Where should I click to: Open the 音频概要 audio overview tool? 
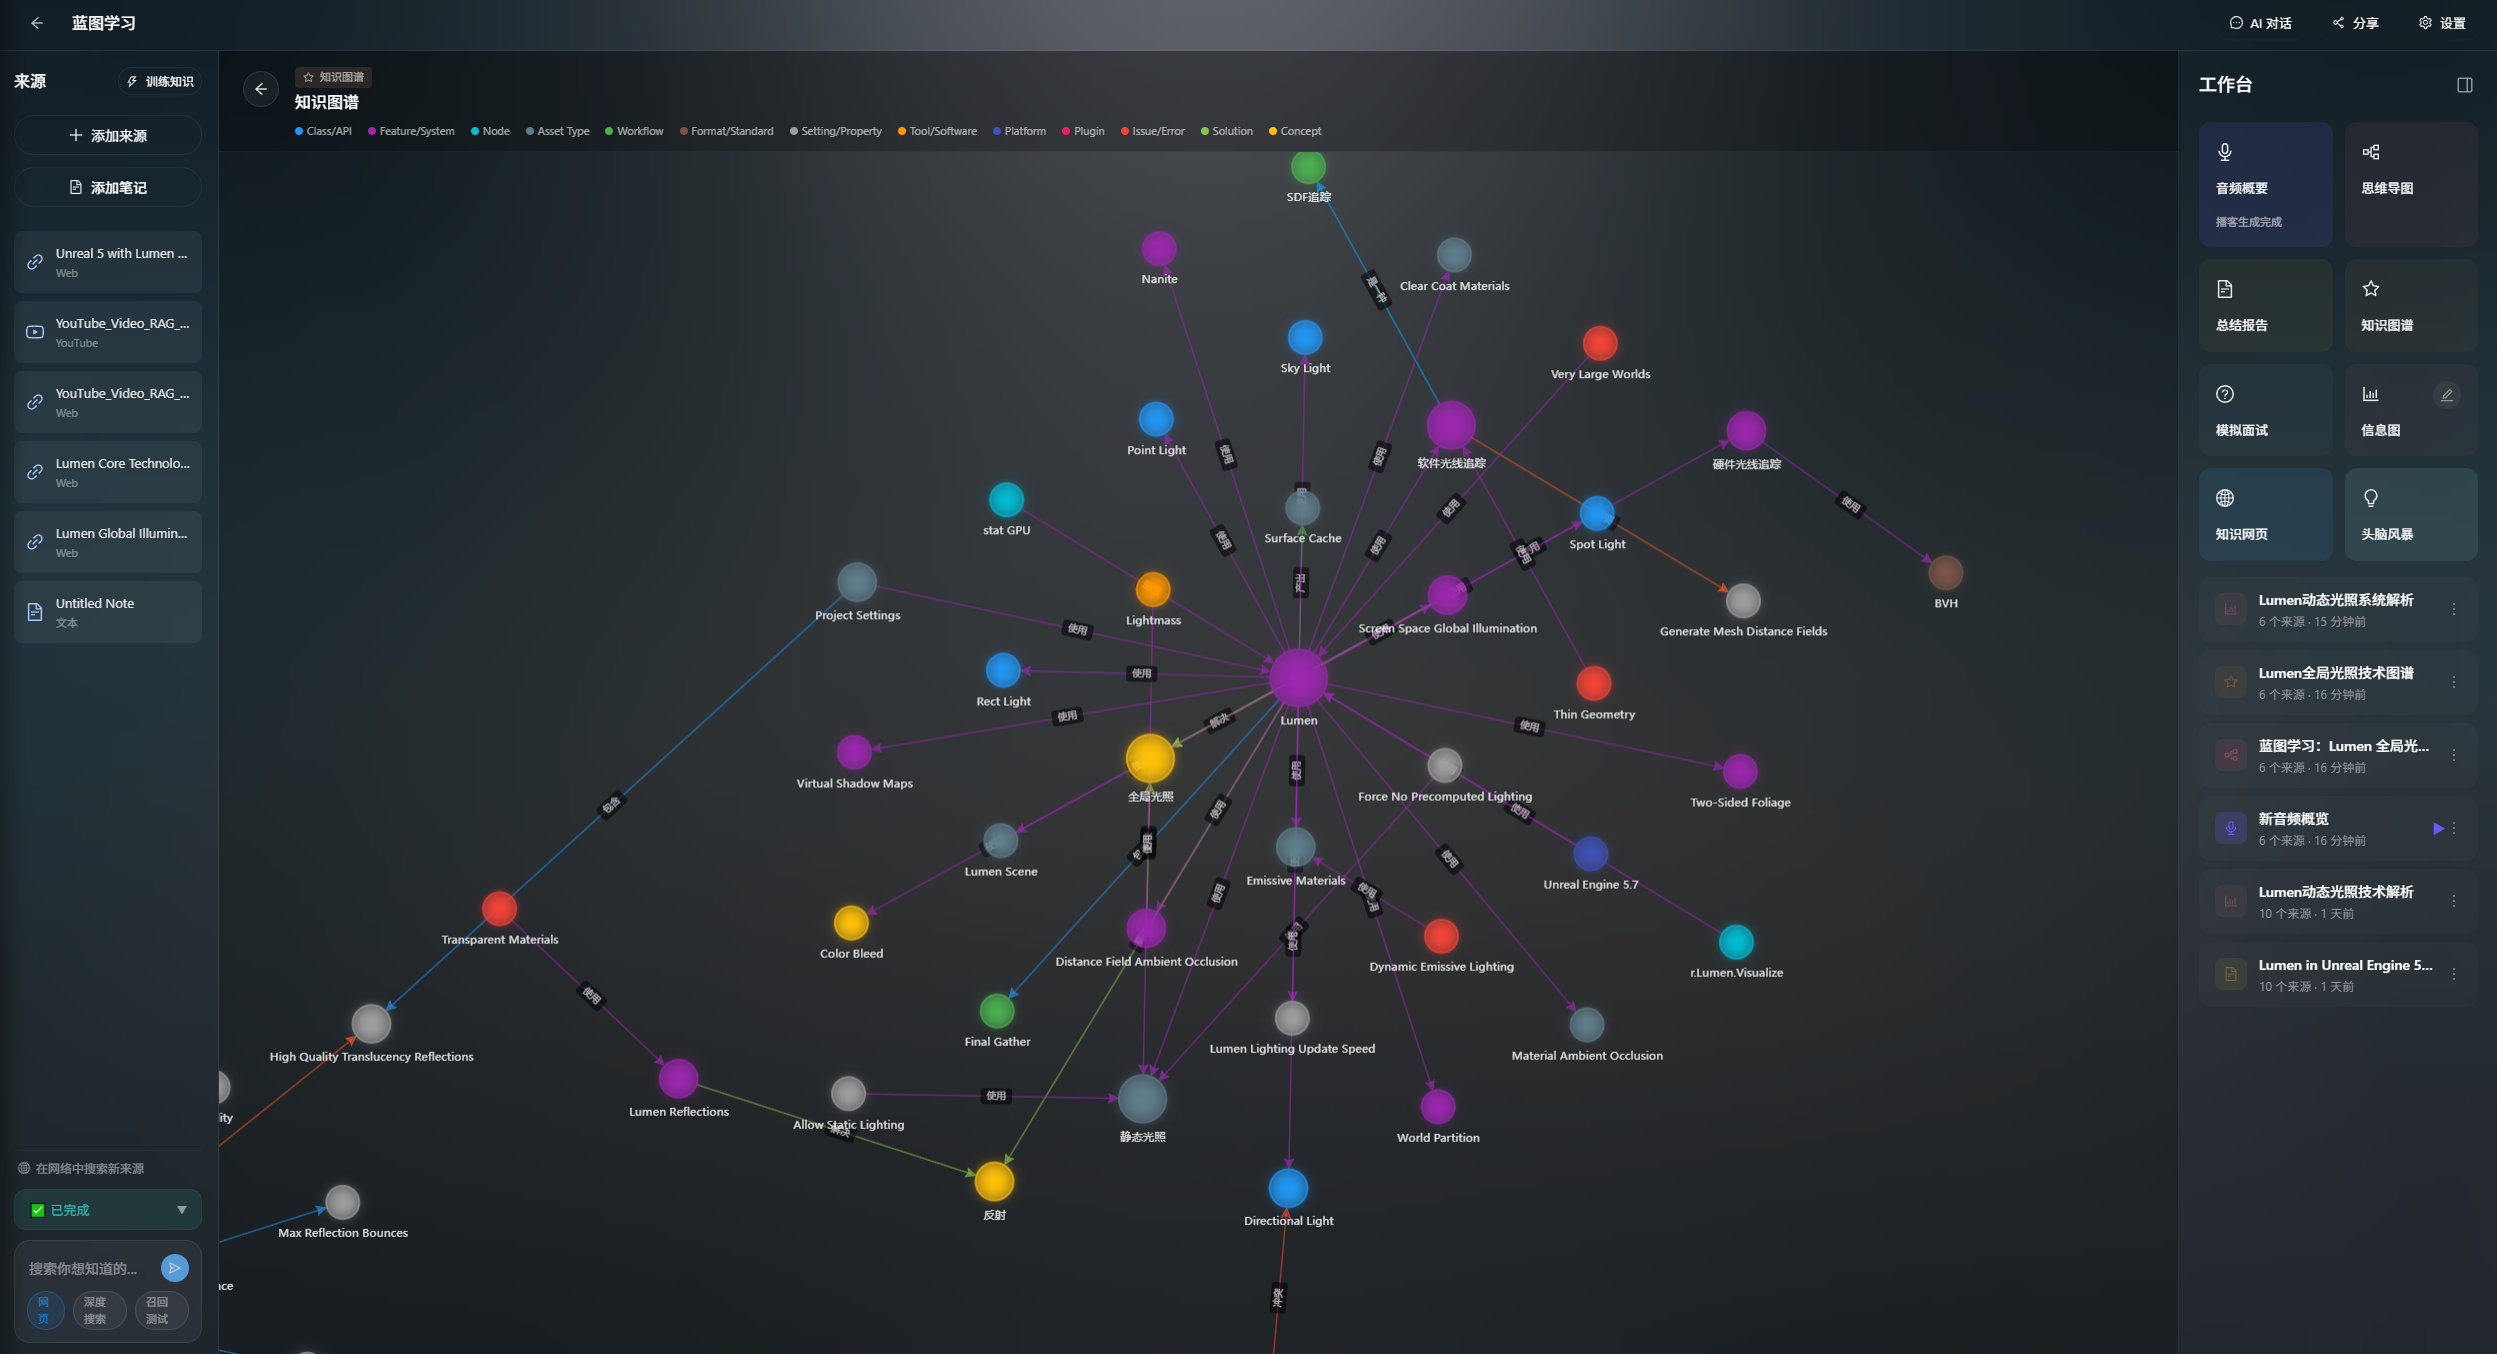[2264, 184]
